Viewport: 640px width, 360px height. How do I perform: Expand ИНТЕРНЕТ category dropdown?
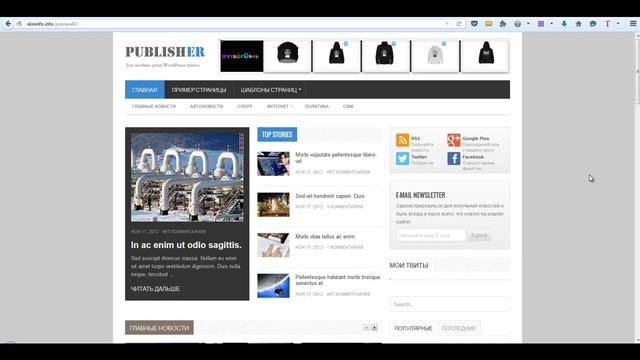click(280, 106)
